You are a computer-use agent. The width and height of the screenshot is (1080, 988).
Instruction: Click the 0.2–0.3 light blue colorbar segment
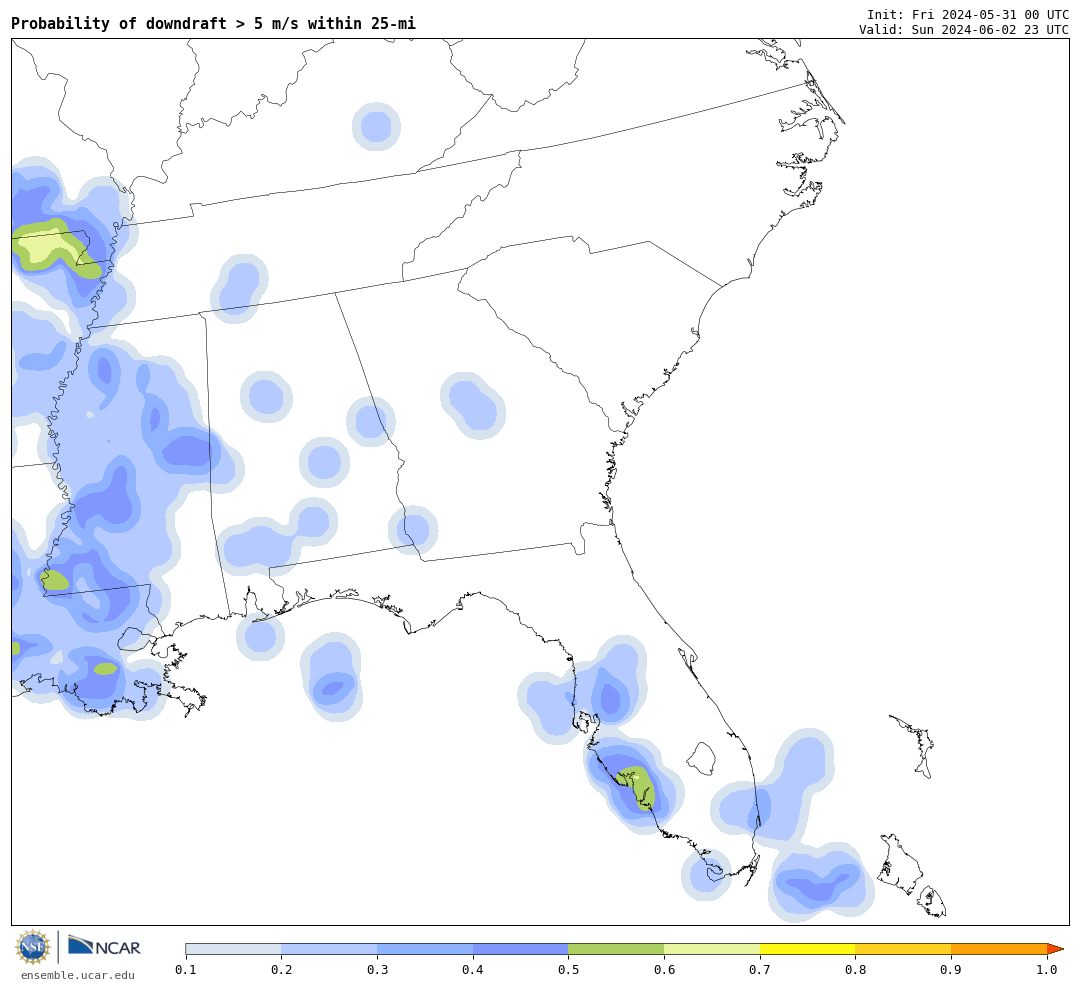click(x=329, y=949)
